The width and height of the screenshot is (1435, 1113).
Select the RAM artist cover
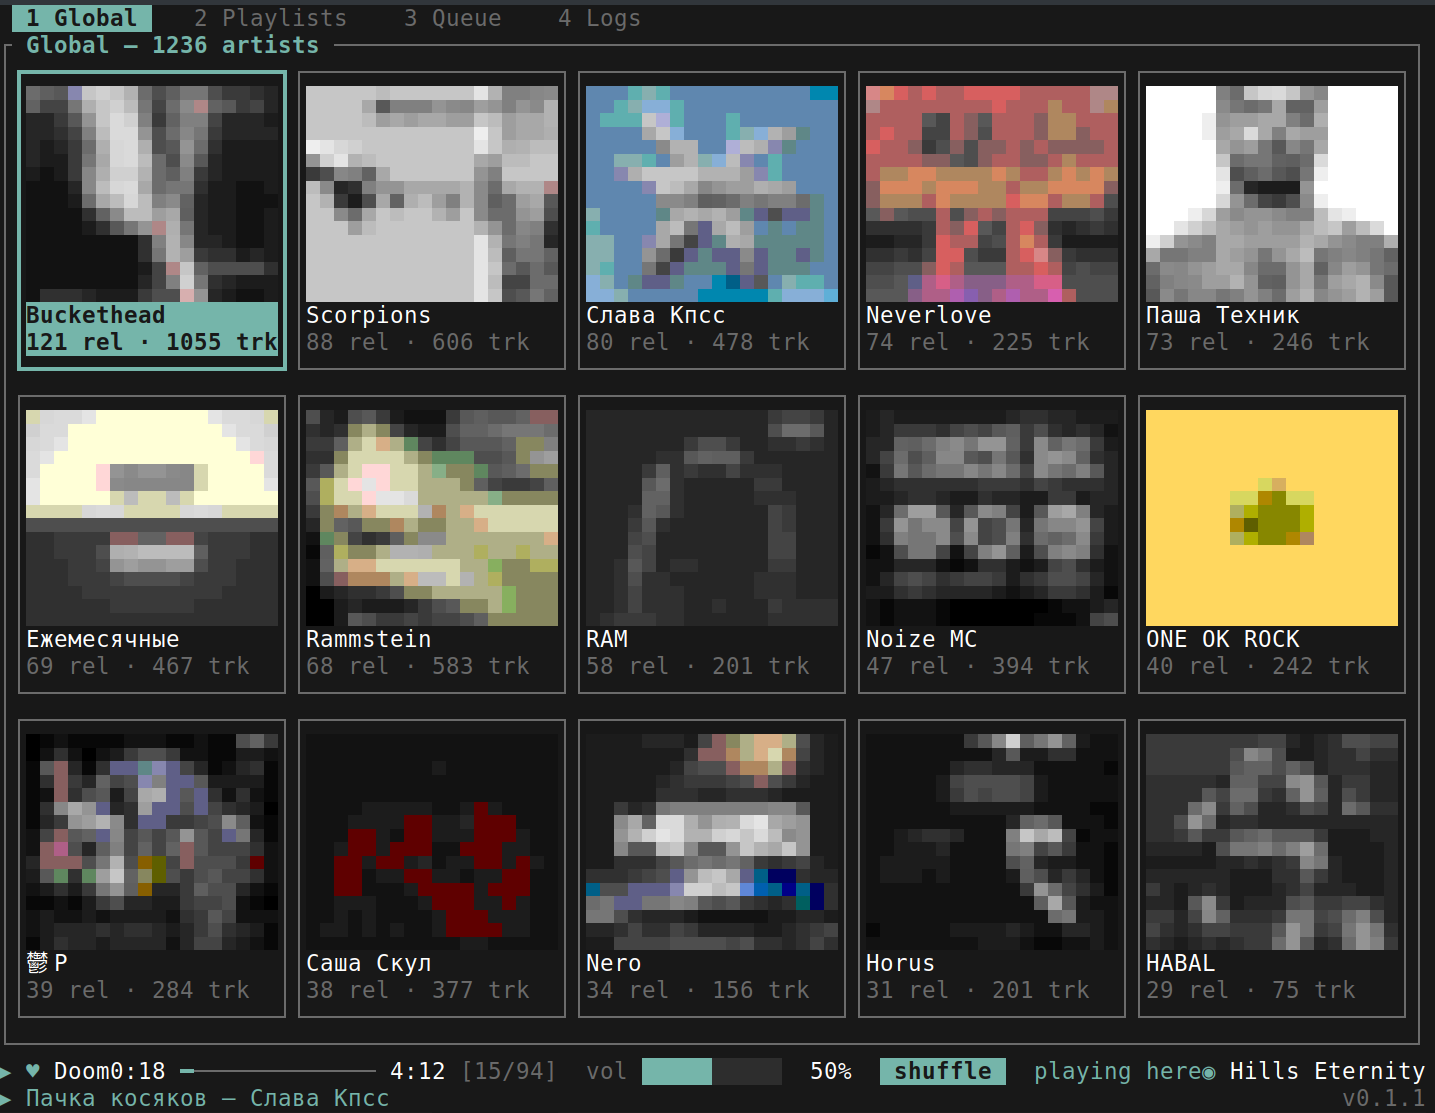[712, 518]
